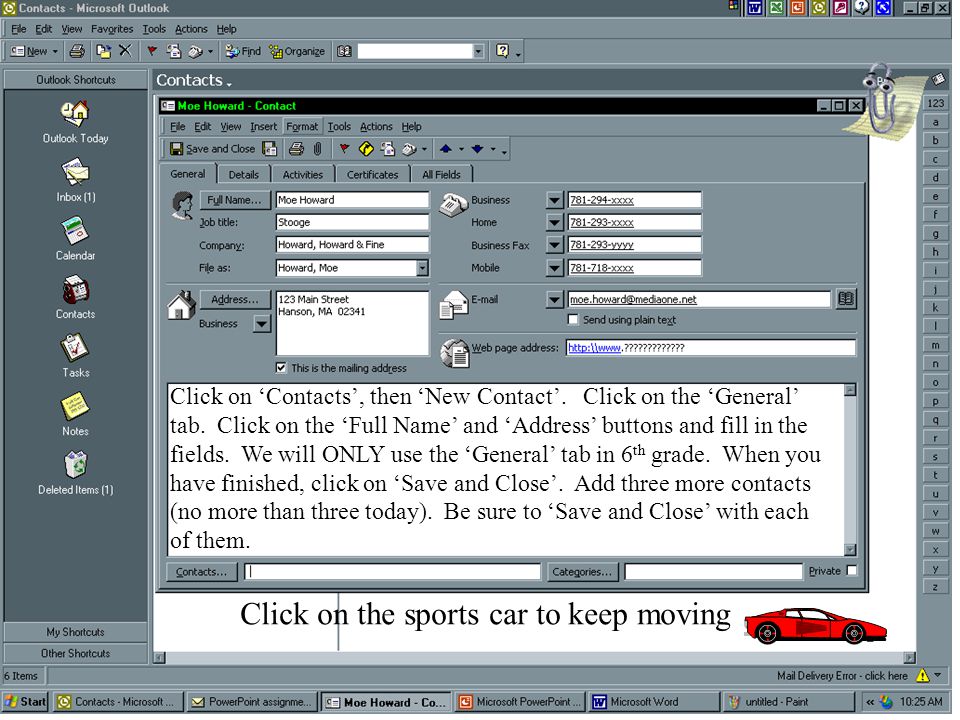This screenshot has width=960, height=720.
Task: Click the Previous Item up arrow icon
Action: click(x=446, y=149)
